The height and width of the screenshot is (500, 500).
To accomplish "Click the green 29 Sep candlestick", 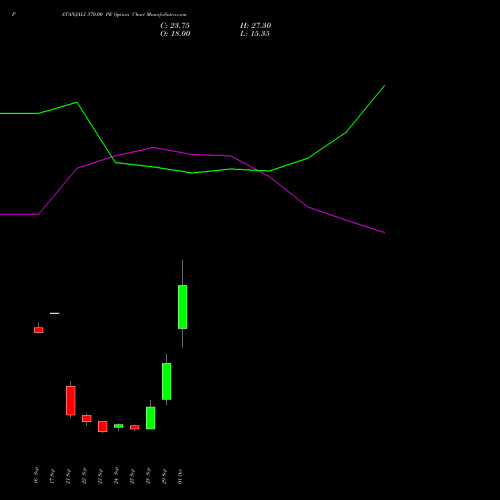I will (167, 381).
